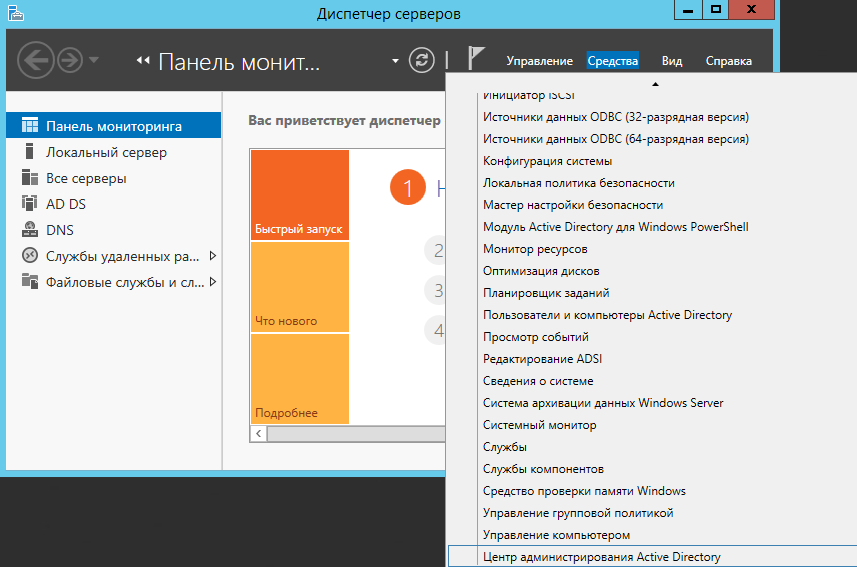Image resolution: width=857 pixels, height=567 pixels.
Task: Click the Все серверы sidebar icon
Action: point(30,178)
